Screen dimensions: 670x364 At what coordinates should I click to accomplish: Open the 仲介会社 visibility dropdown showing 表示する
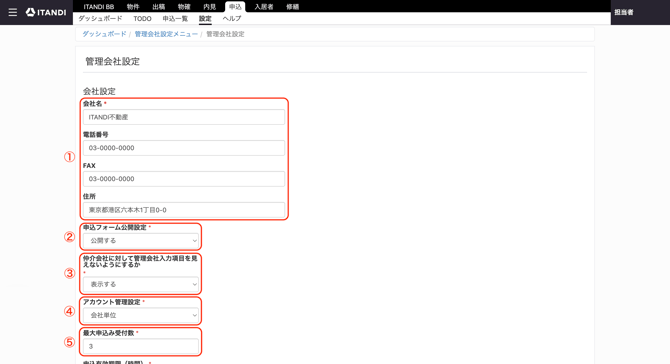141,284
